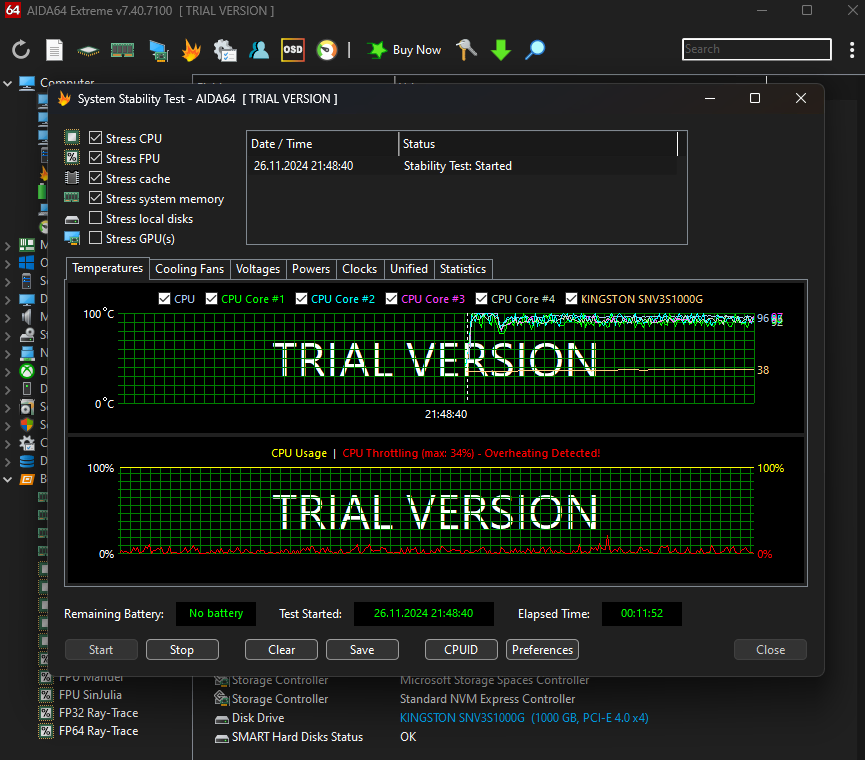Enable the Stress GPU(s) checkbox
This screenshot has width=865, height=760.
pyautogui.click(x=95, y=238)
